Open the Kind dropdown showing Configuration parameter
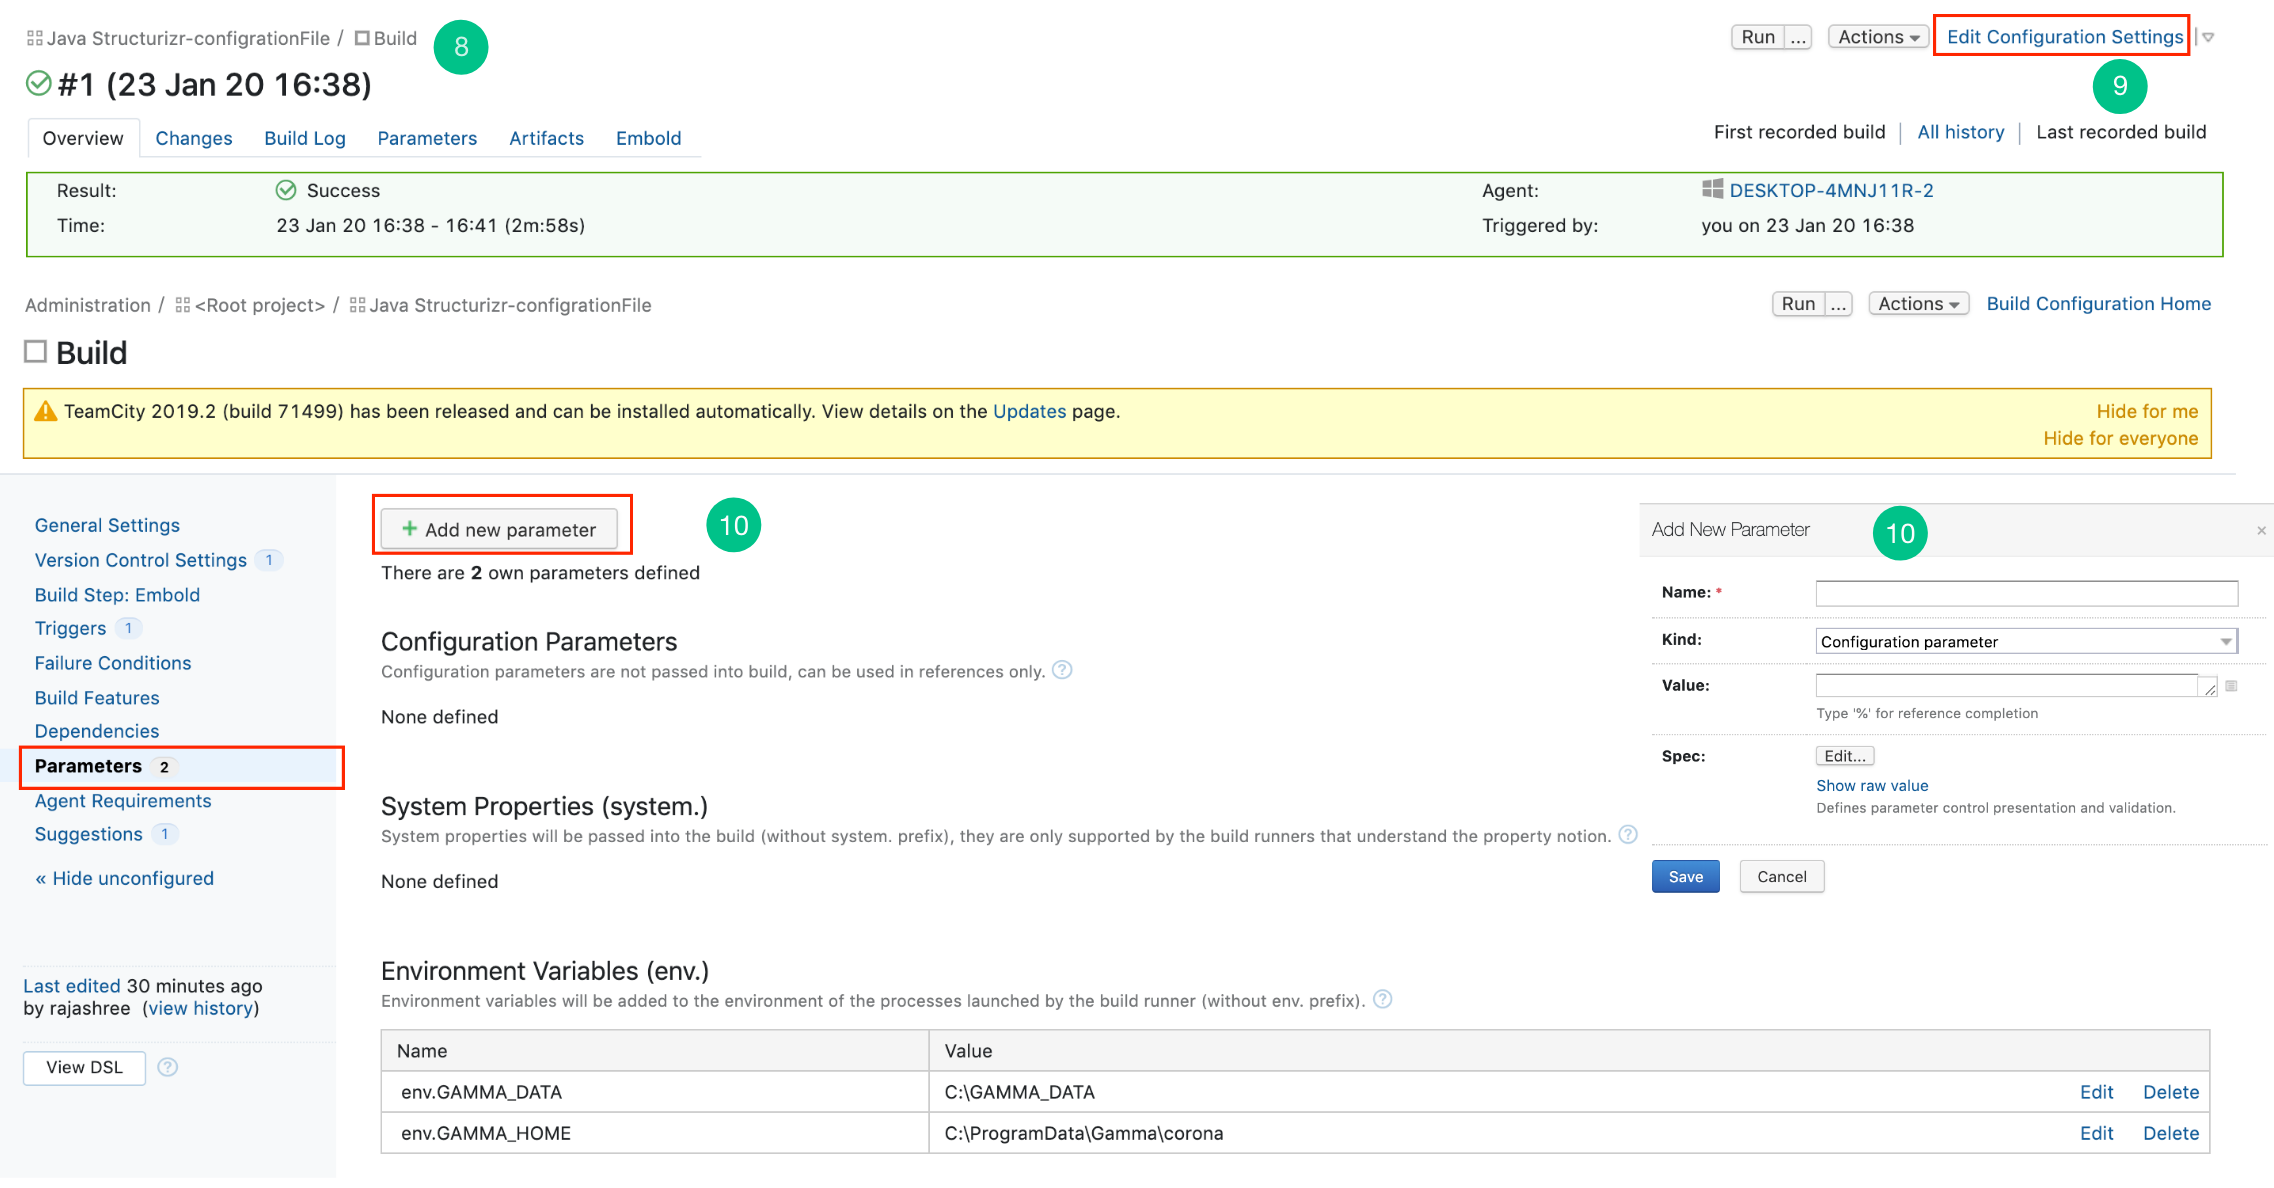The image size is (2274, 1188). coord(2026,641)
